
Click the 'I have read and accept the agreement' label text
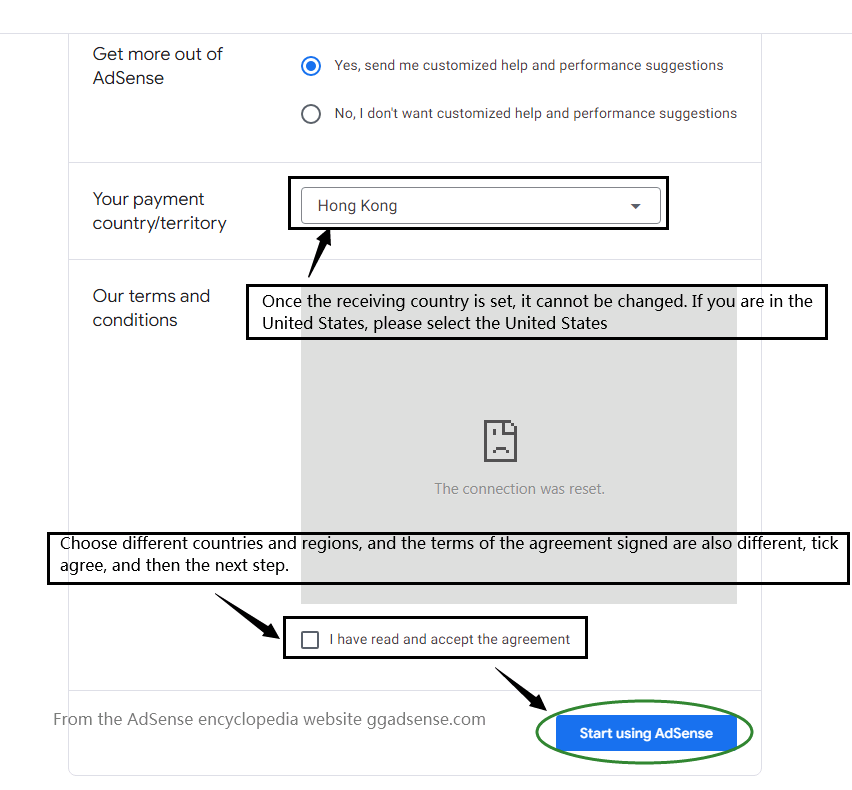[449, 639]
